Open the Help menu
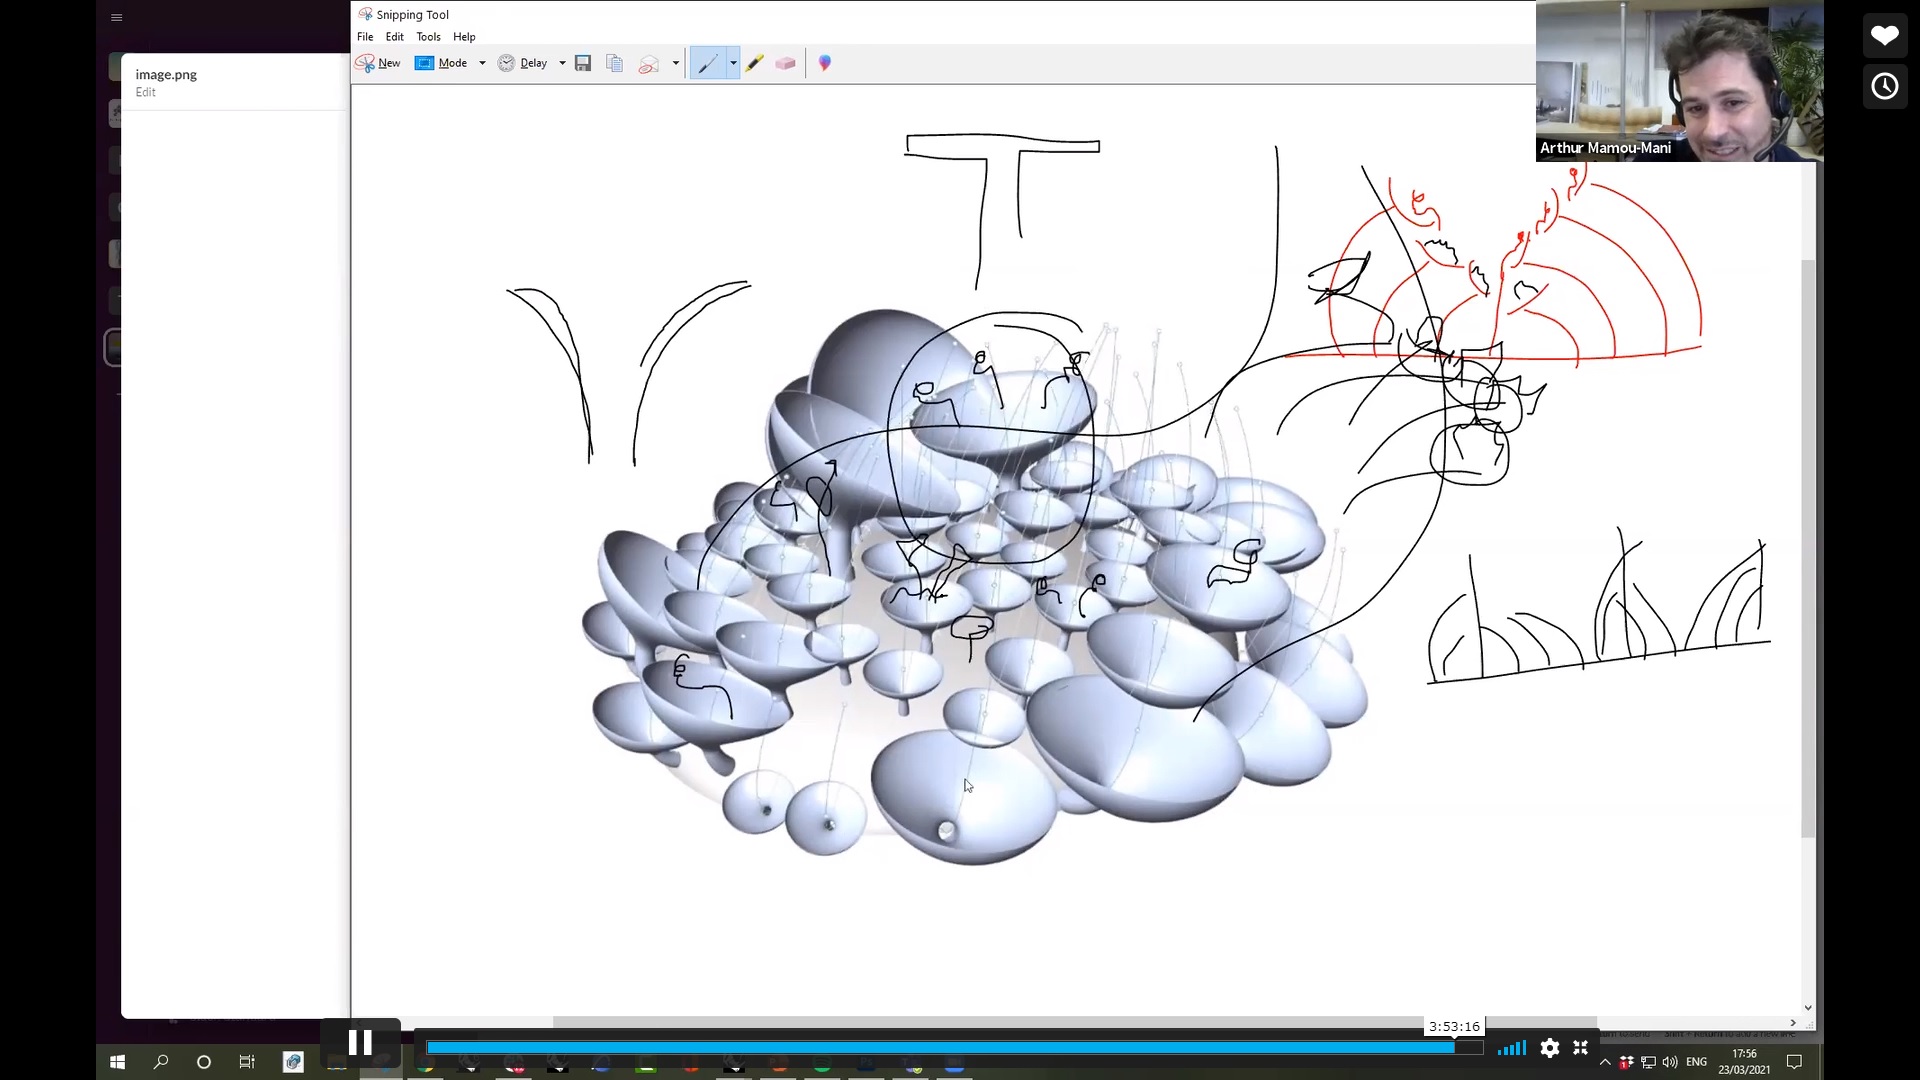Image resolution: width=1920 pixels, height=1080 pixels. (x=464, y=37)
